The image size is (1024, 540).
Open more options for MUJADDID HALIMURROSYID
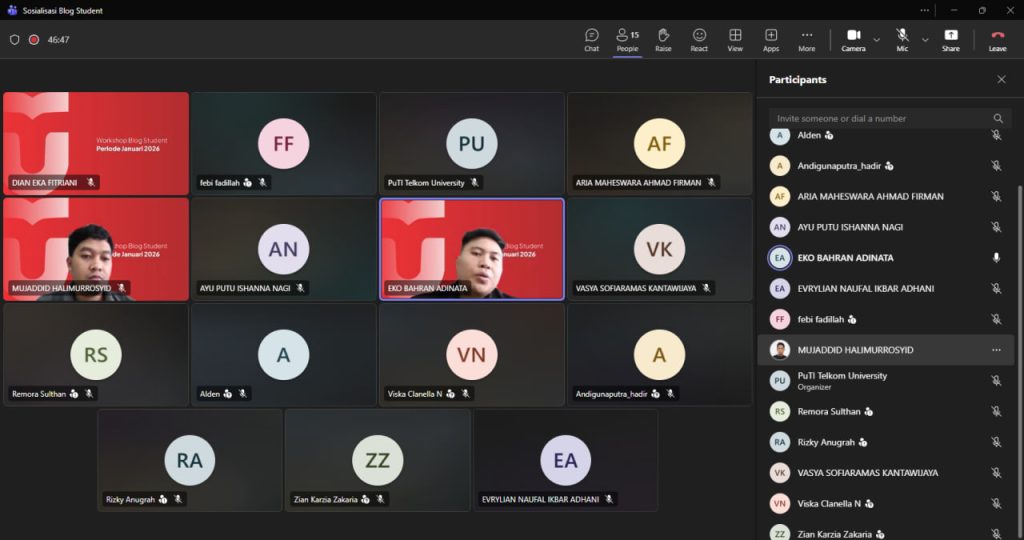[x=996, y=350]
